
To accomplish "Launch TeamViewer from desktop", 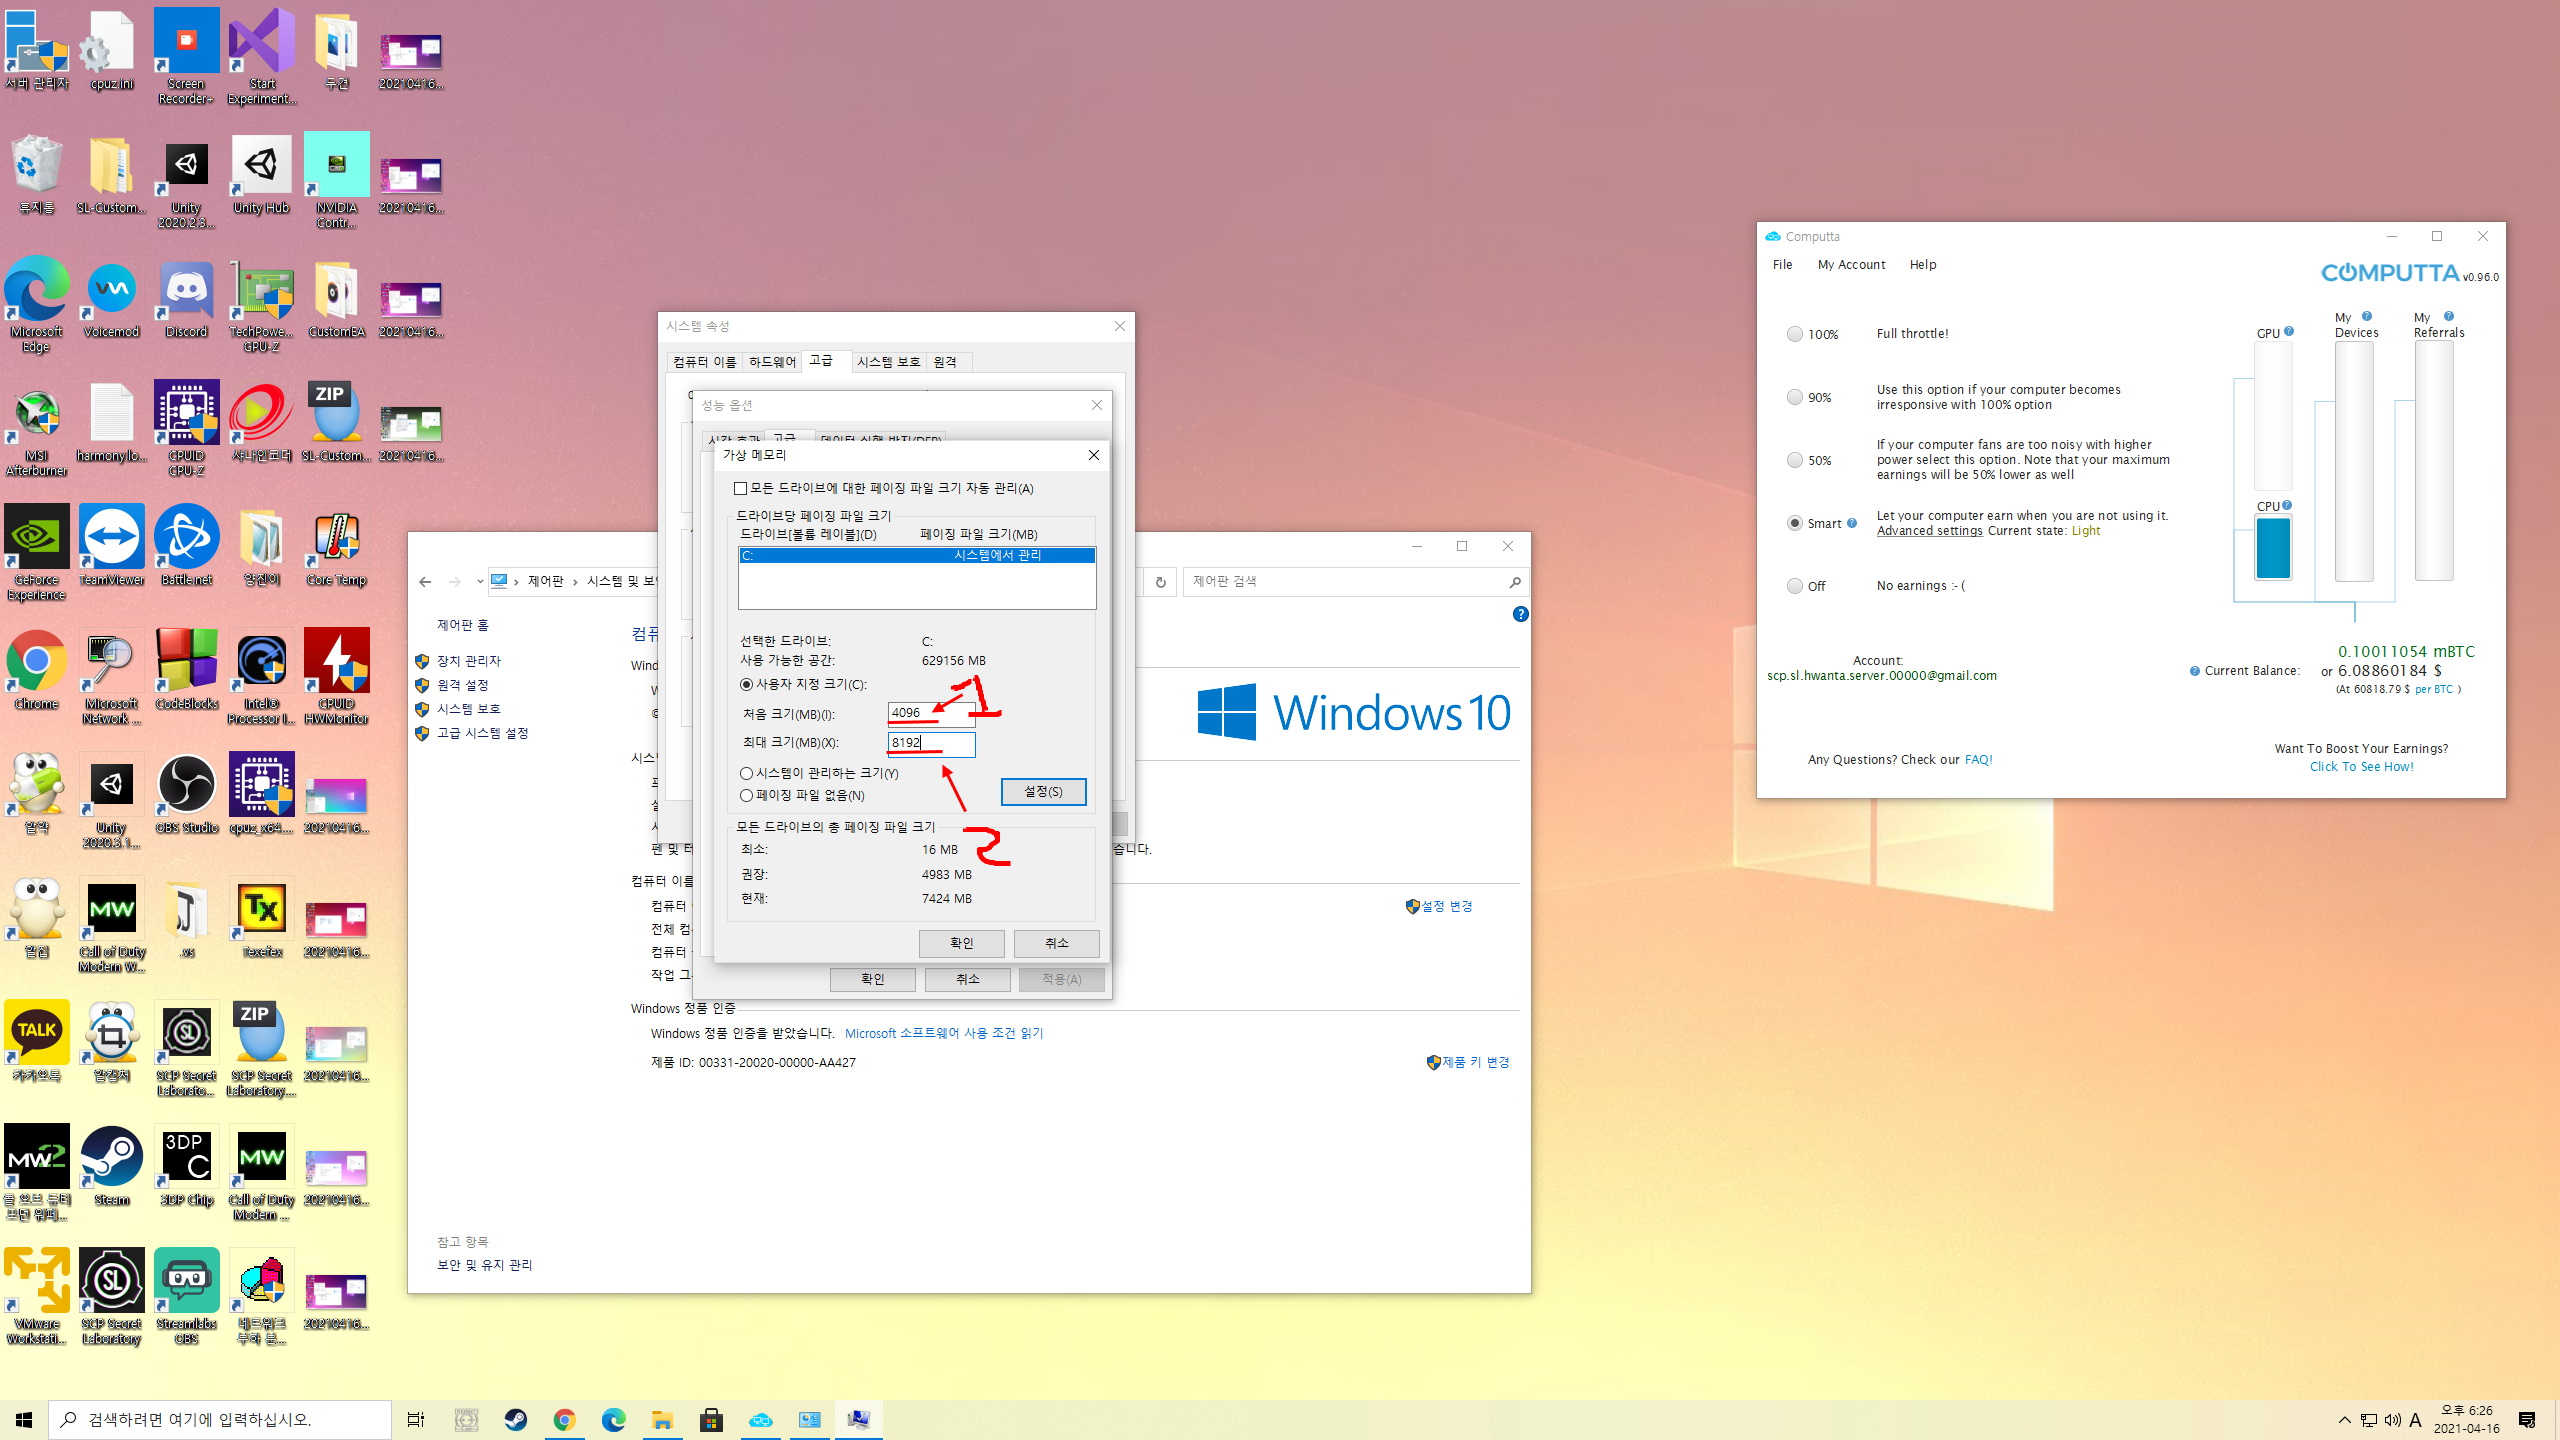I will click(x=111, y=546).
